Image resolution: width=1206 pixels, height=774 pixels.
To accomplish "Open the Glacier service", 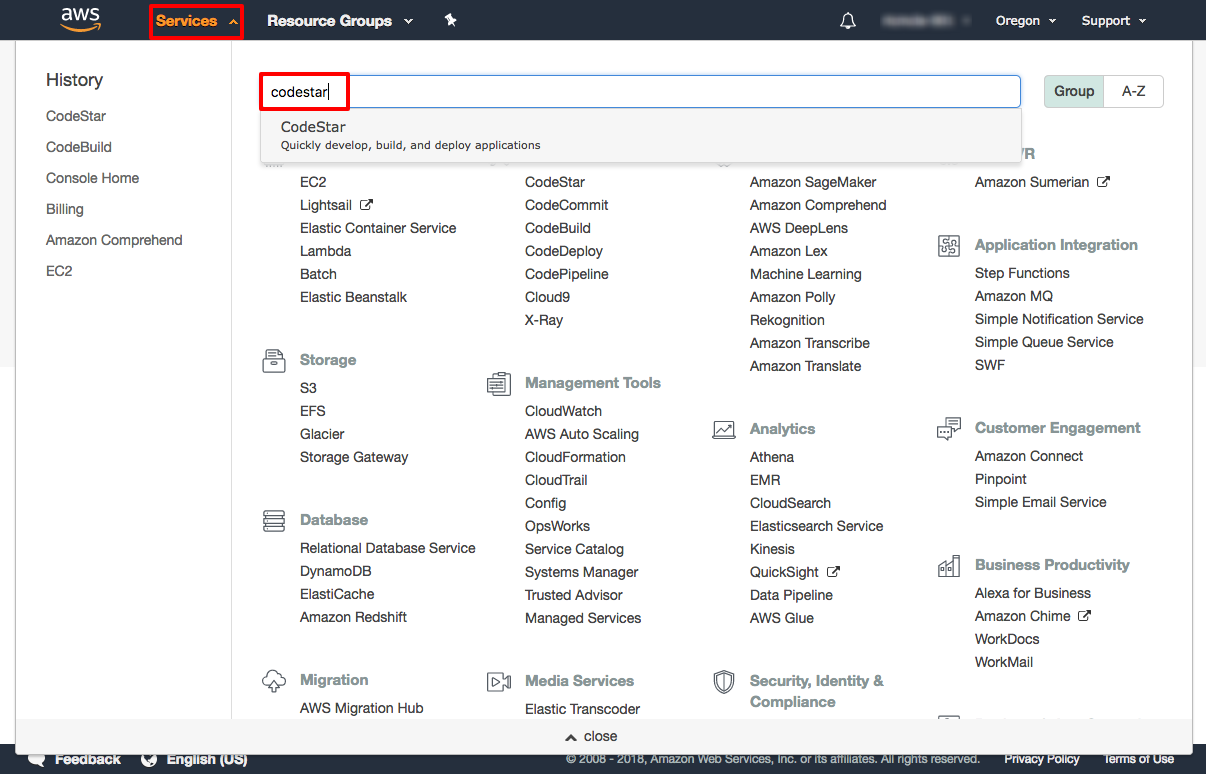I will 322,434.
